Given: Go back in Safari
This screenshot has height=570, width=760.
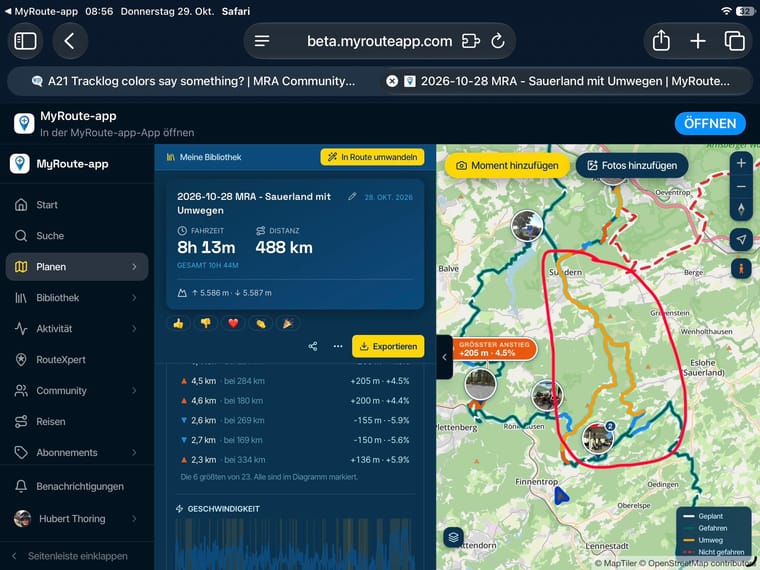Looking at the screenshot, I should pos(70,41).
